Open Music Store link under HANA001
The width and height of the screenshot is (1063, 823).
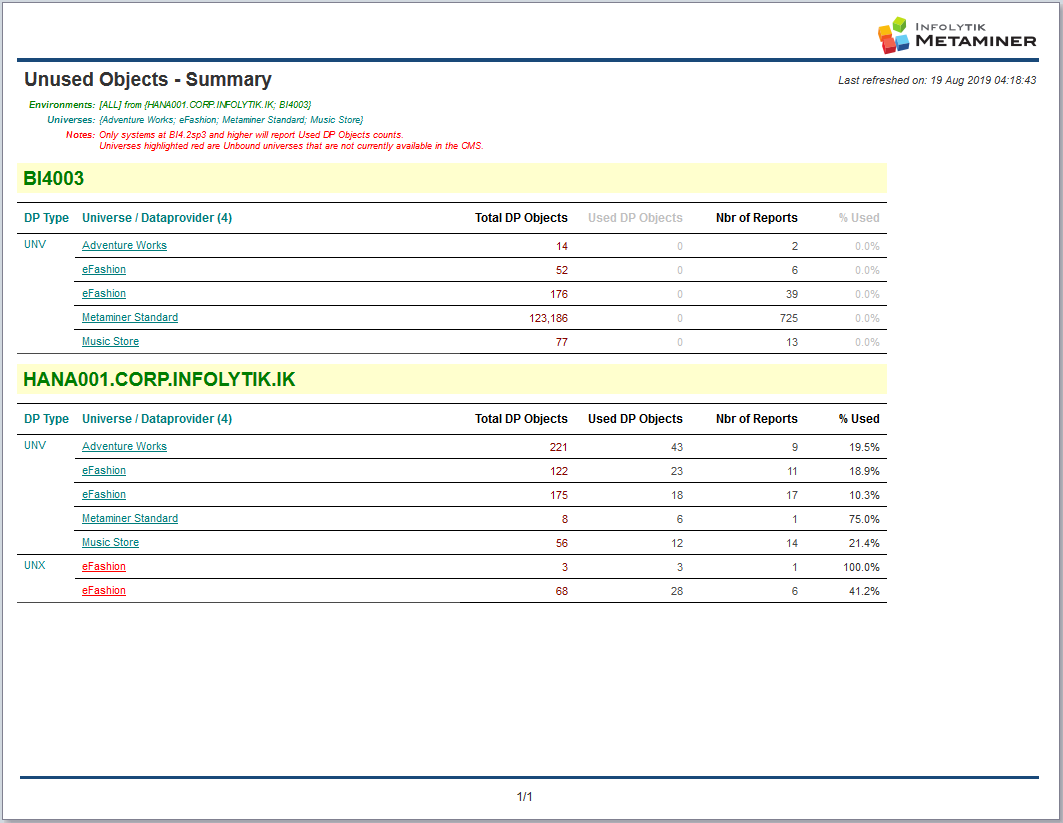tap(110, 542)
